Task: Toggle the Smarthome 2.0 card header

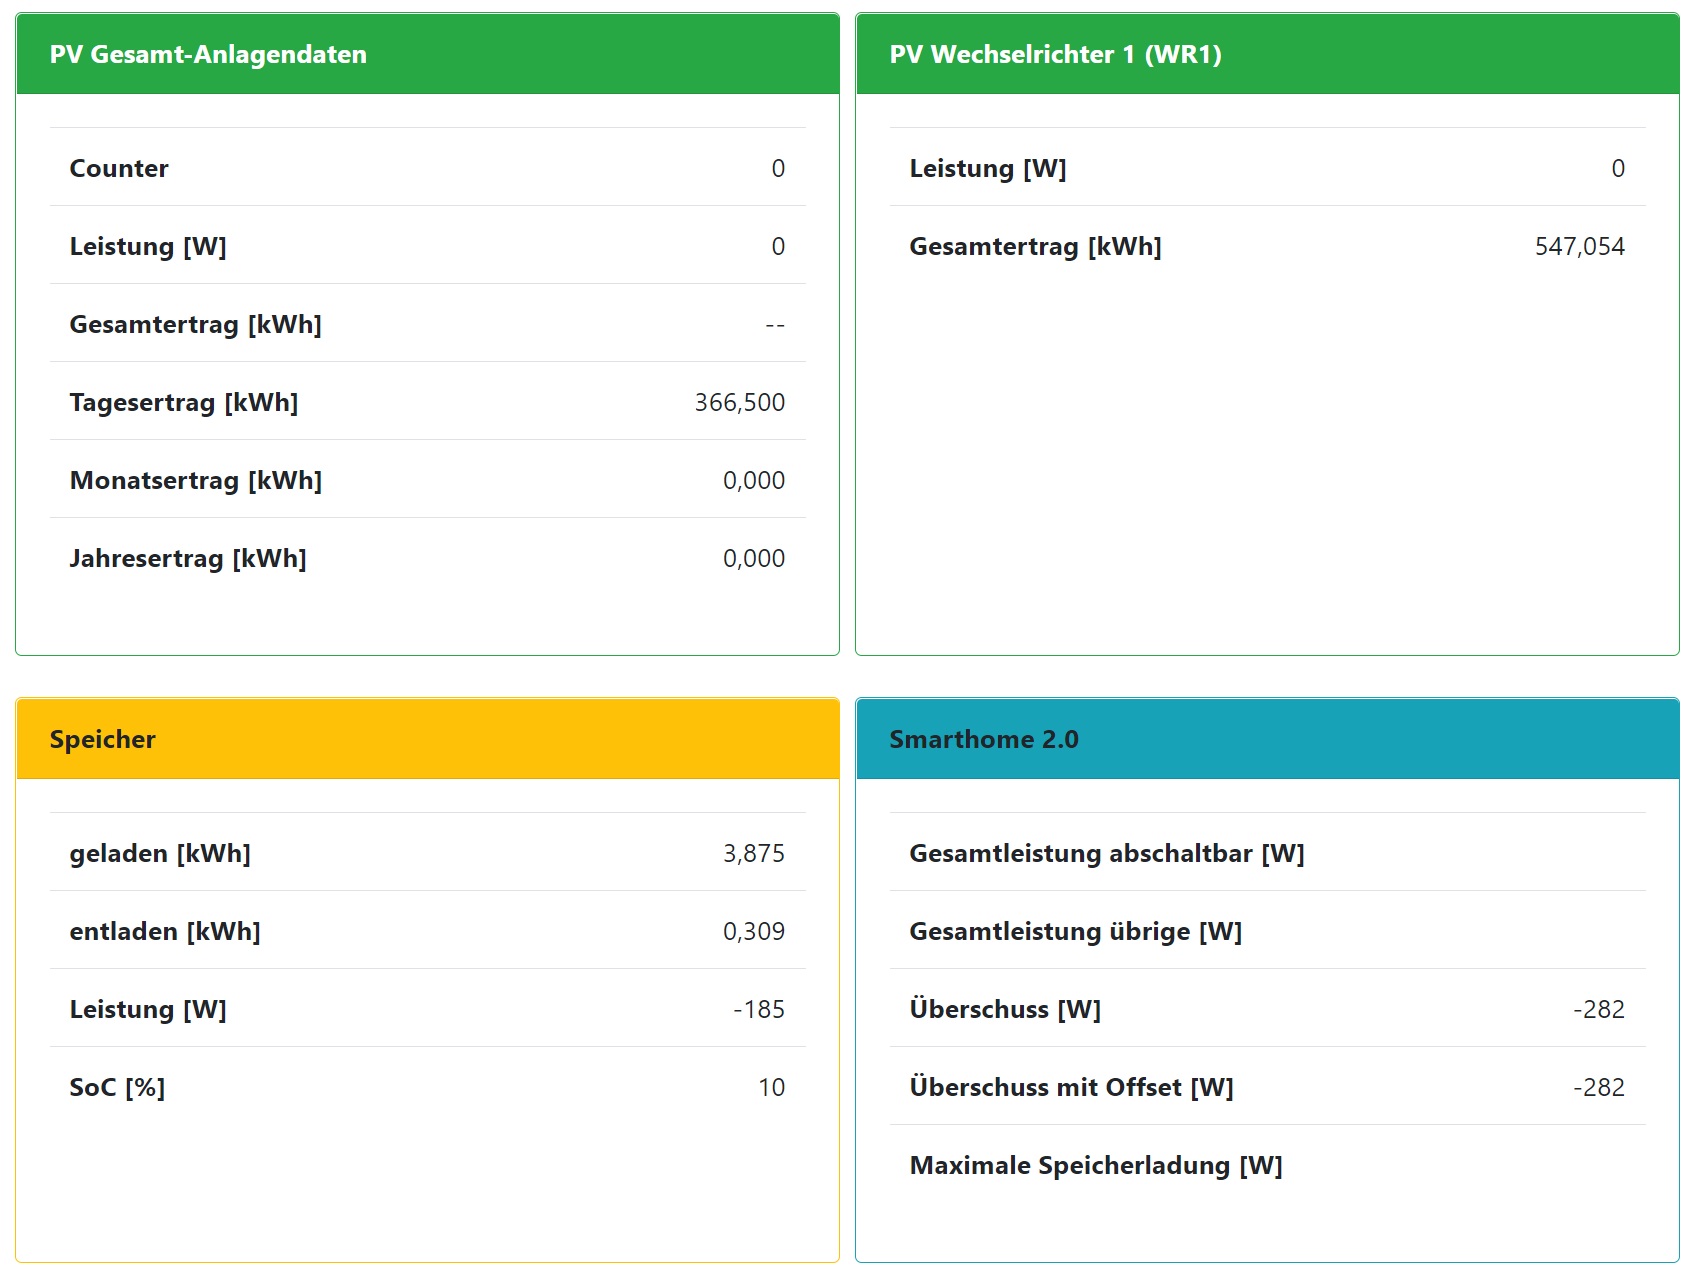Action: 1266,739
